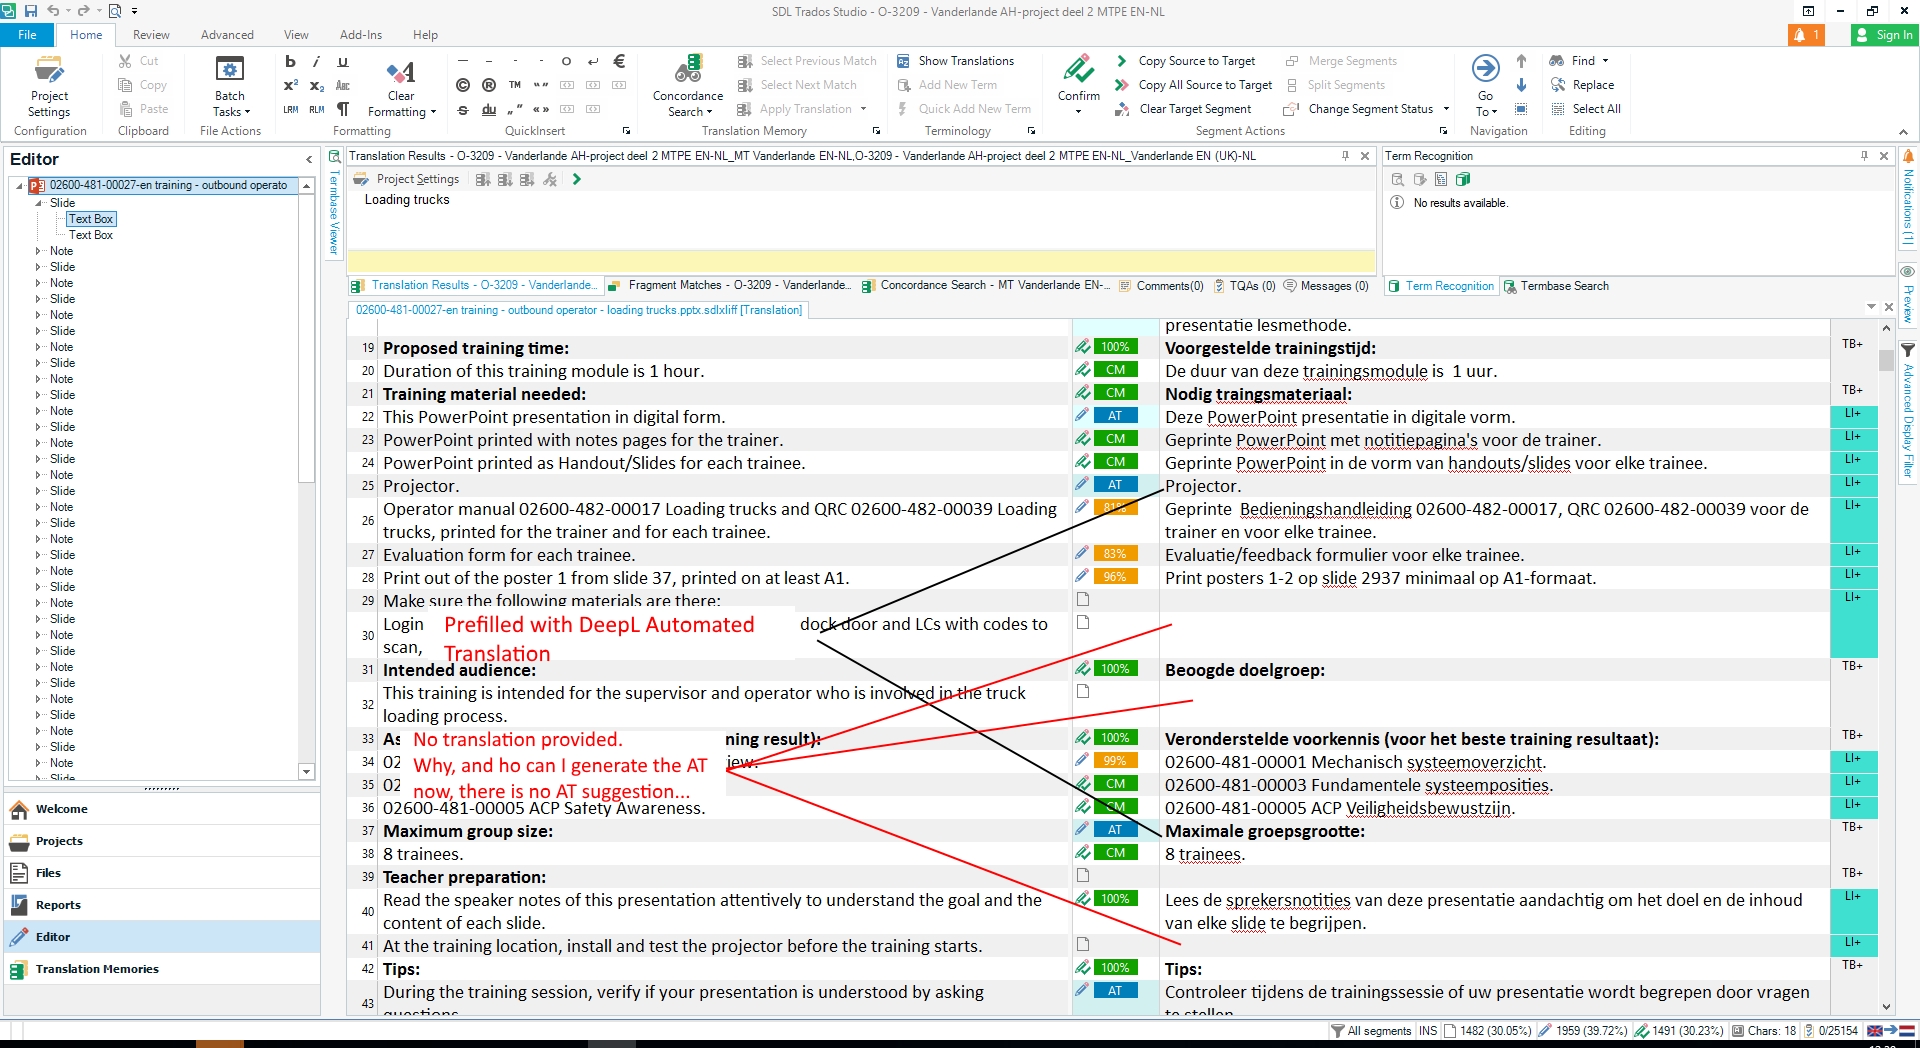Click the Undo arrow

52,11
